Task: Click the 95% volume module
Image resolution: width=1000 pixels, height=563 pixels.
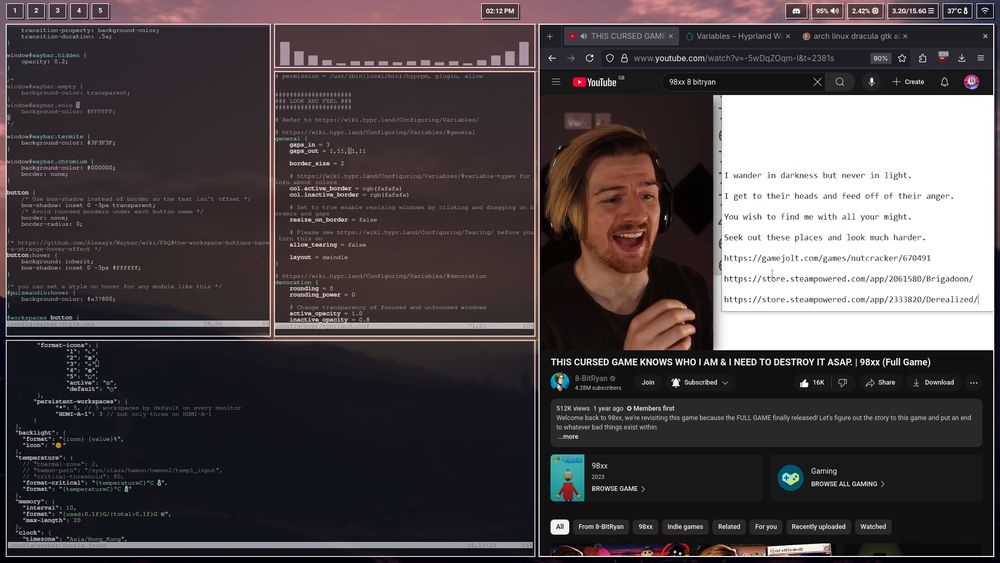Action: point(828,11)
